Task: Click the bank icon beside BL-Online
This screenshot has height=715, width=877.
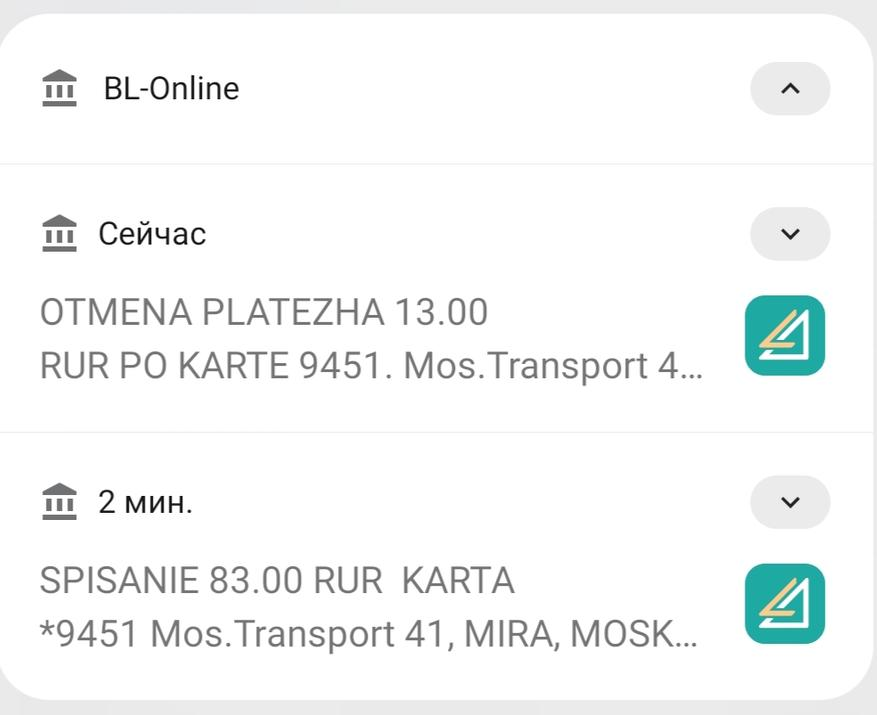Action: 60,88
